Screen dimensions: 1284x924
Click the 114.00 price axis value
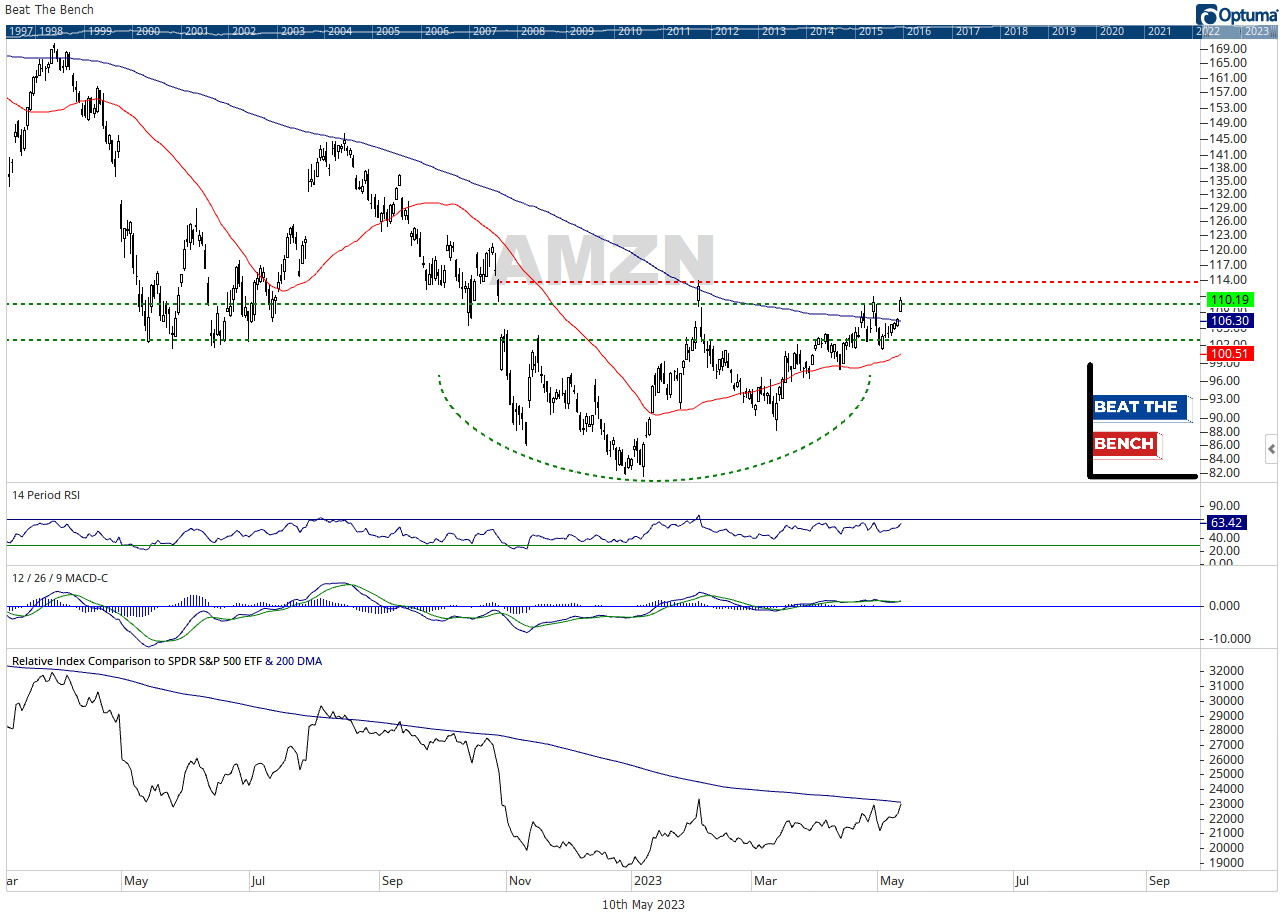1227,280
